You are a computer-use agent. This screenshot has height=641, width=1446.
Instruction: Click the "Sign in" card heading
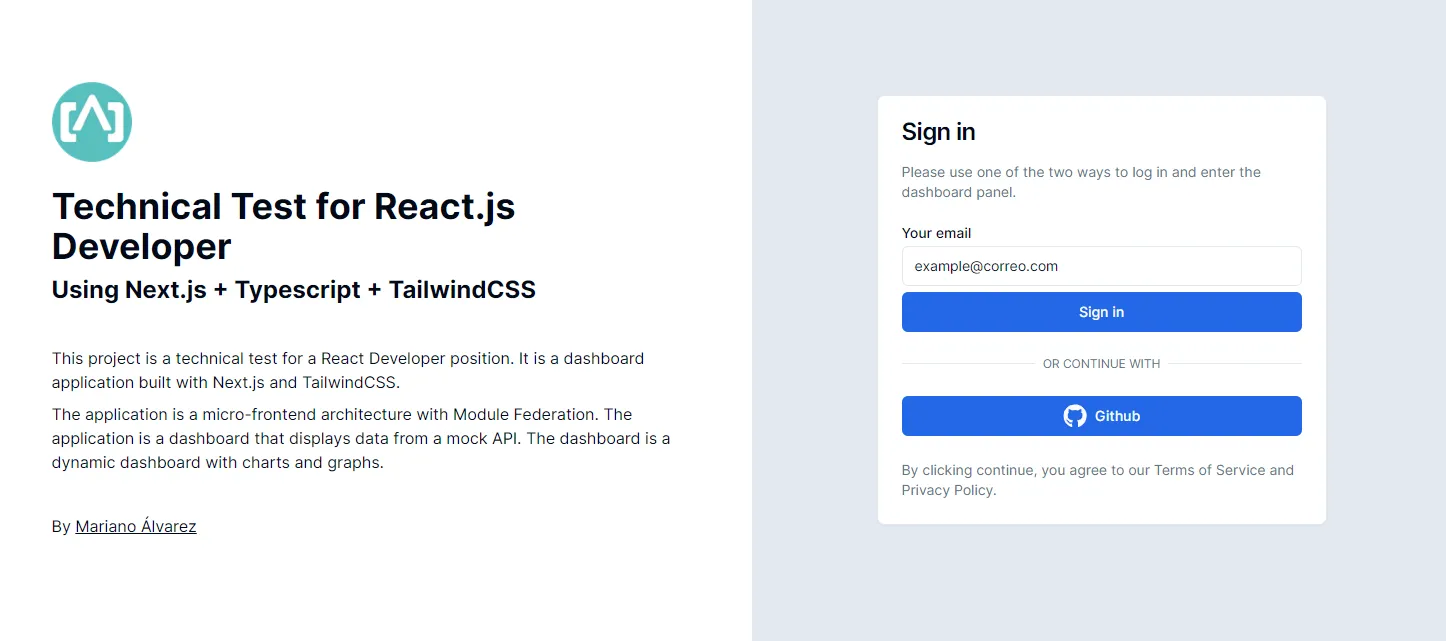938,132
